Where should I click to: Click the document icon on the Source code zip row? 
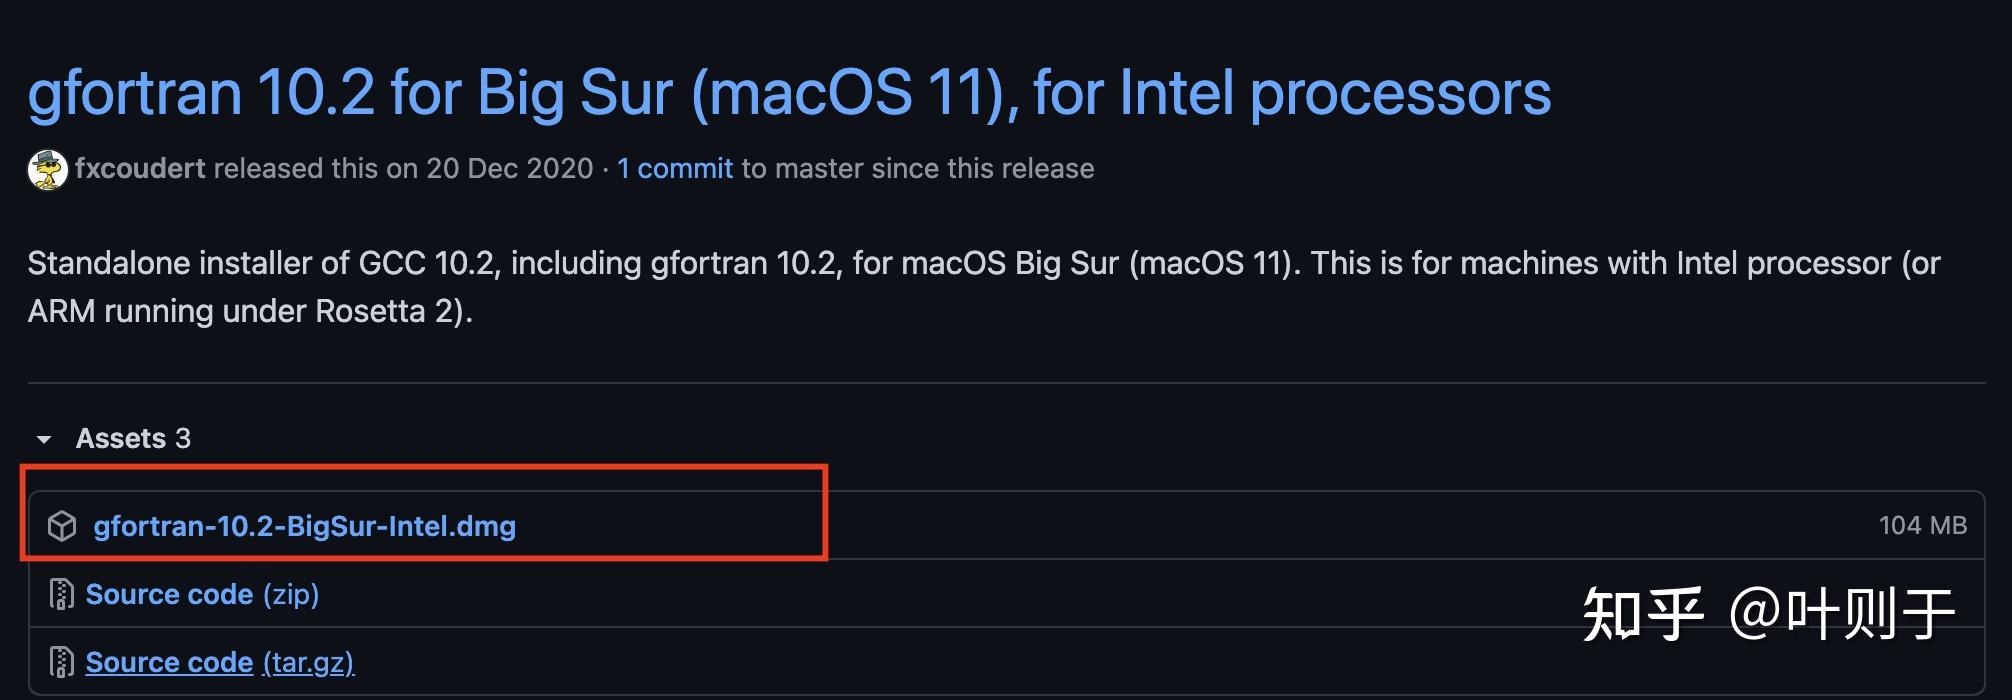click(x=60, y=593)
